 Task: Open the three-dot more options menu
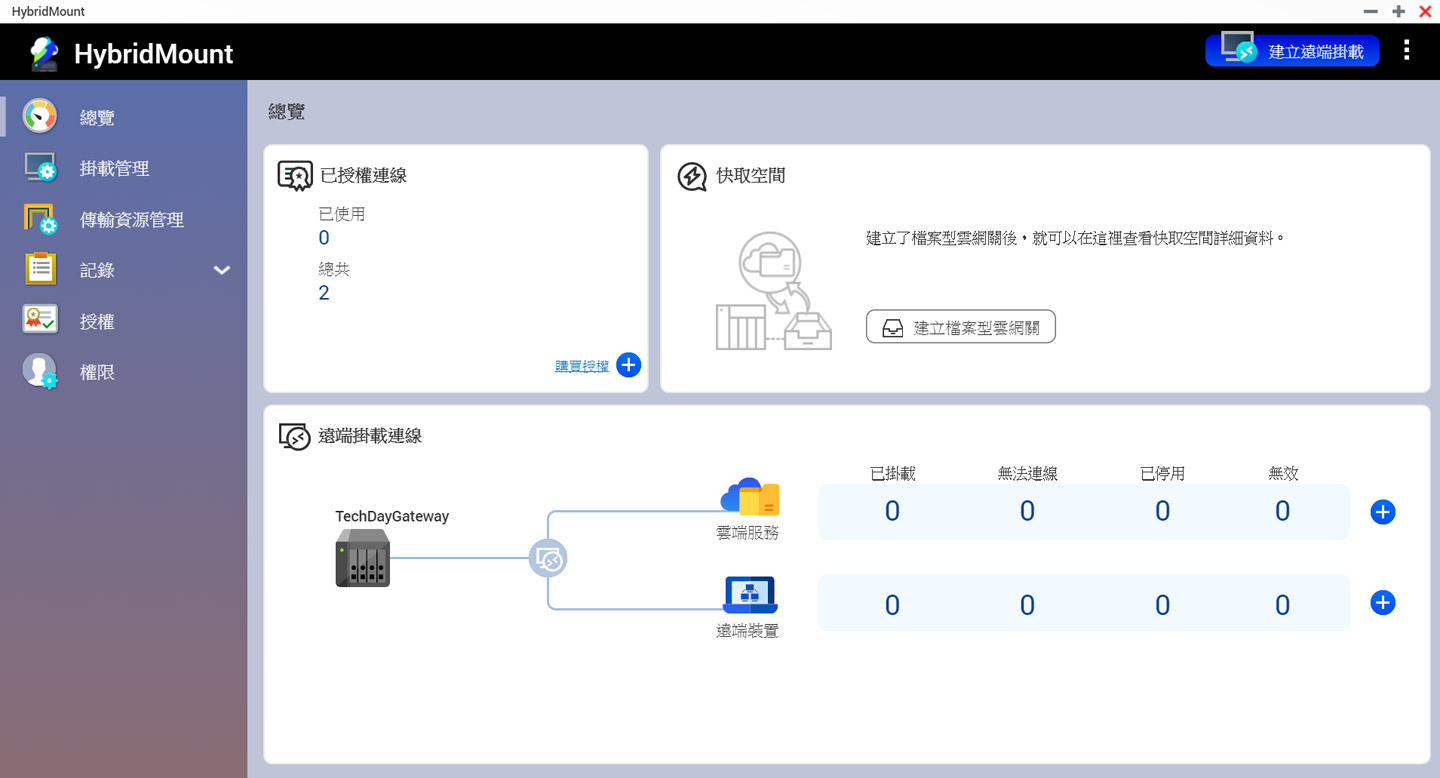[x=1406, y=51]
